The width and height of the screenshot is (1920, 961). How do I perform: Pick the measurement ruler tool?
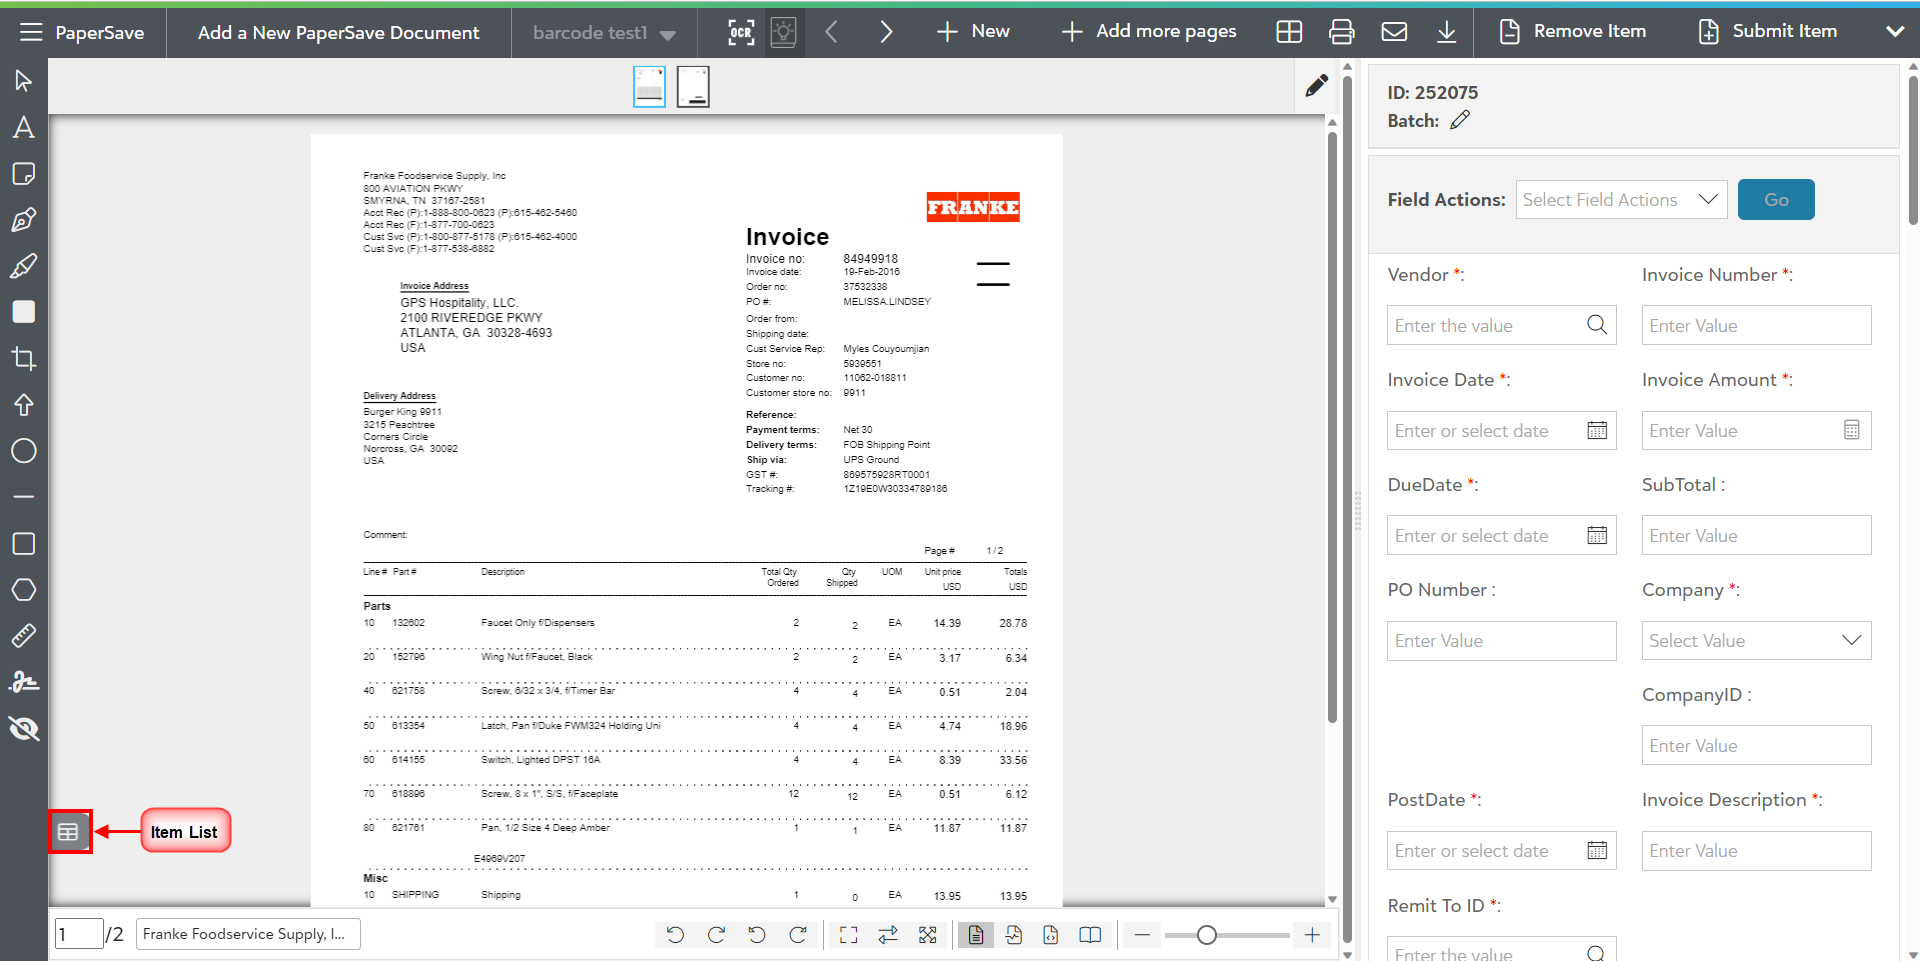24,636
